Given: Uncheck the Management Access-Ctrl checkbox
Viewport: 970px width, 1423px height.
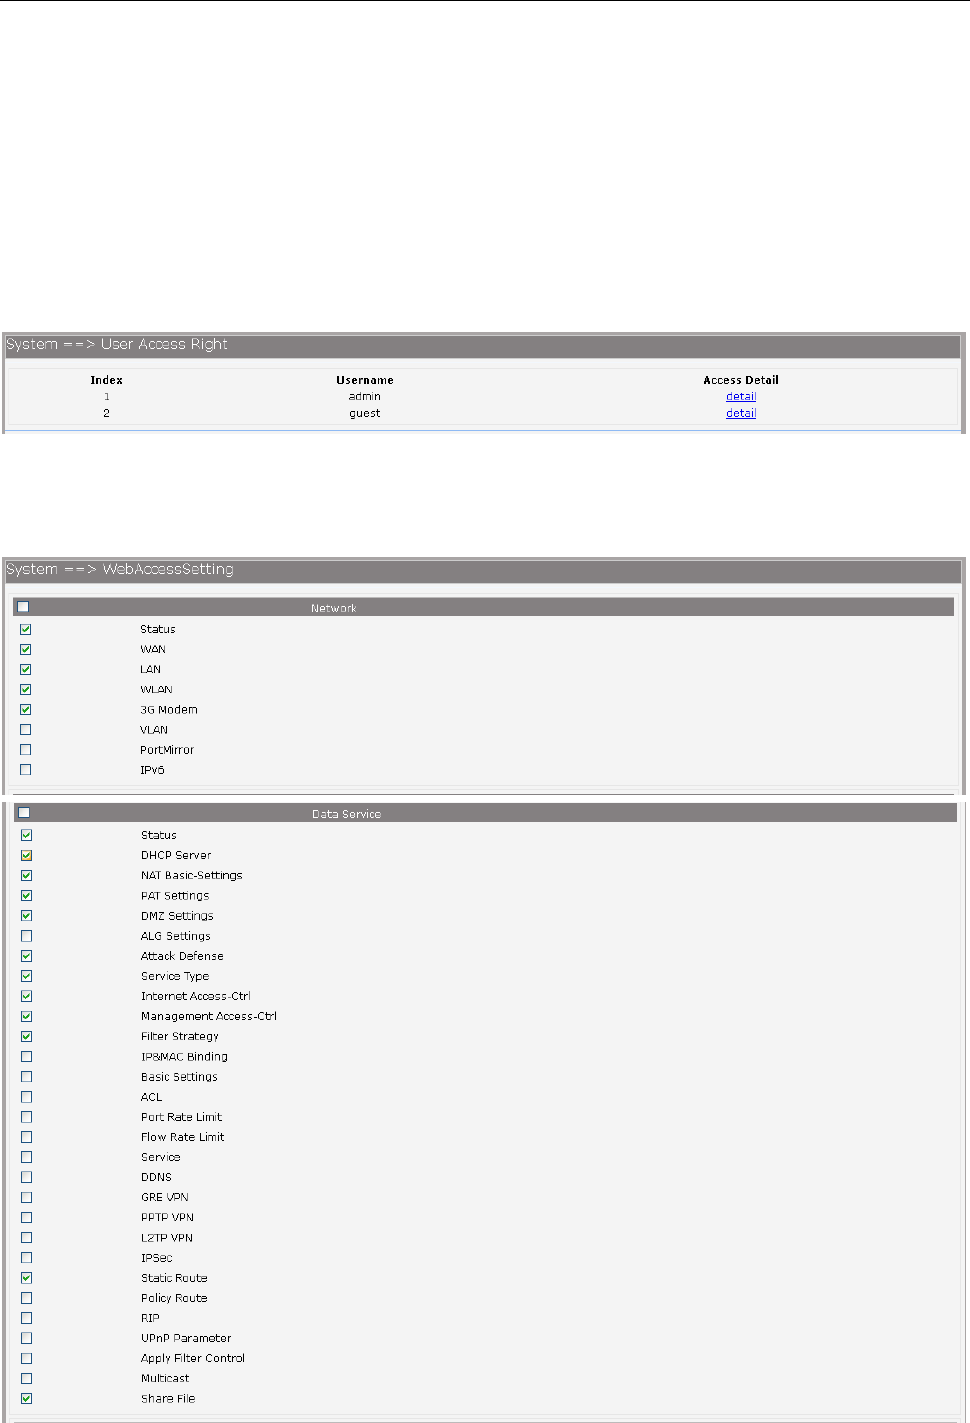Looking at the screenshot, I should tap(27, 1016).
